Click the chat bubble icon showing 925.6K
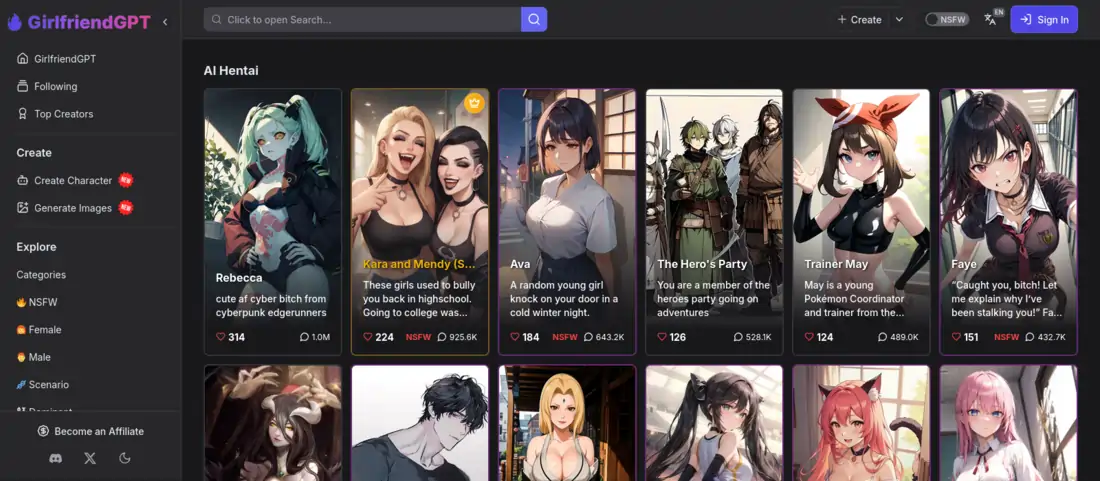The width and height of the screenshot is (1100, 481). point(441,337)
